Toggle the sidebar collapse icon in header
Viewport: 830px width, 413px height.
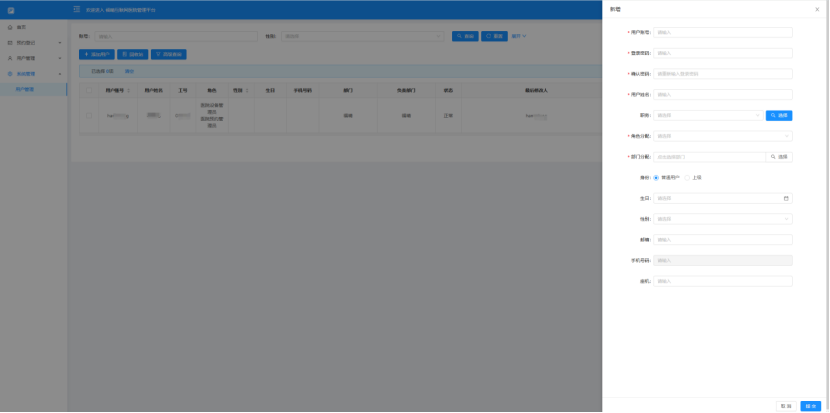tap(76, 9)
